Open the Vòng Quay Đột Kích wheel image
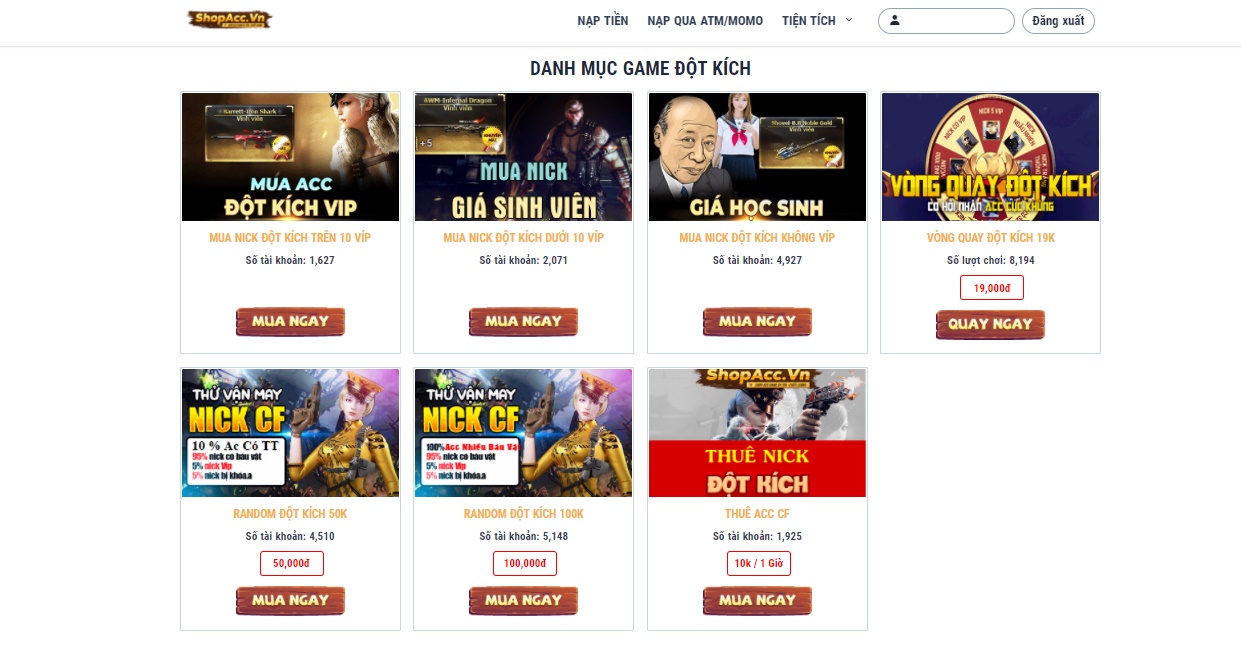Viewport: 1241px width, 652px height. pos(990,157)
